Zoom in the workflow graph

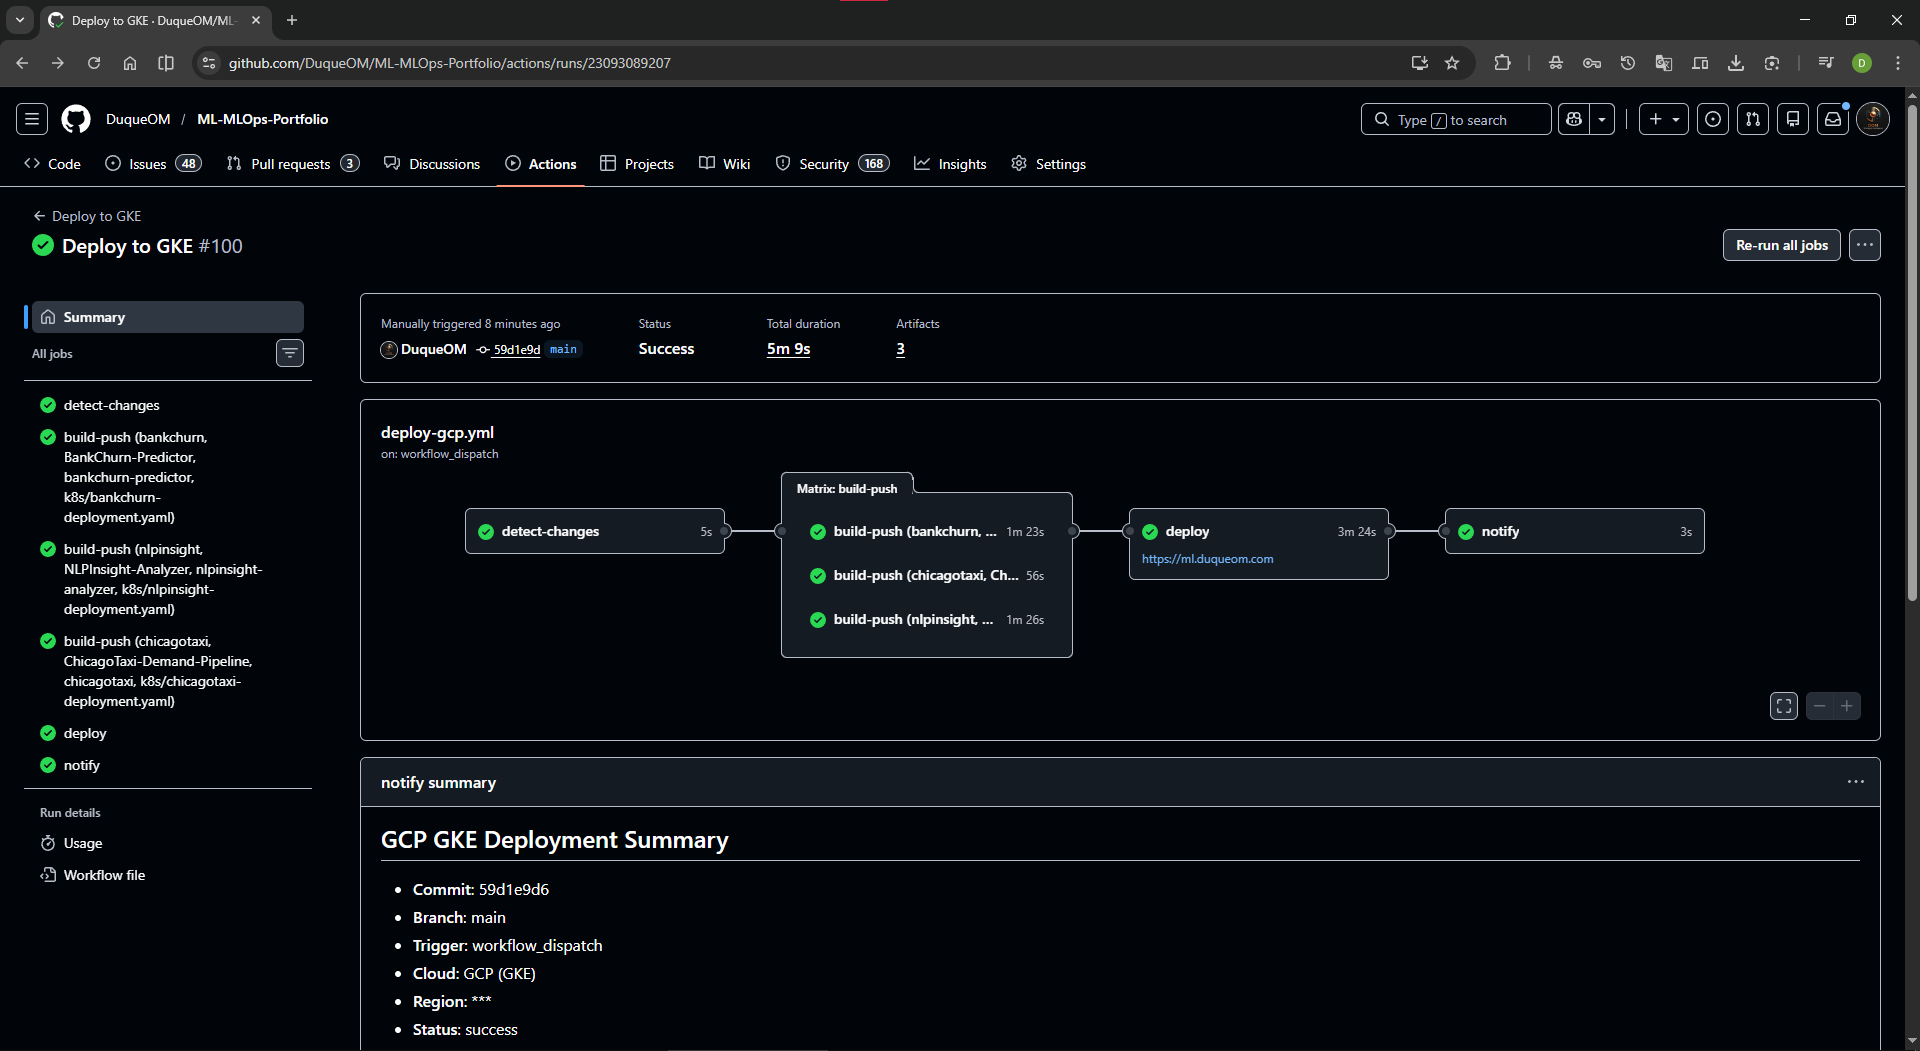tap(1846, 706)
